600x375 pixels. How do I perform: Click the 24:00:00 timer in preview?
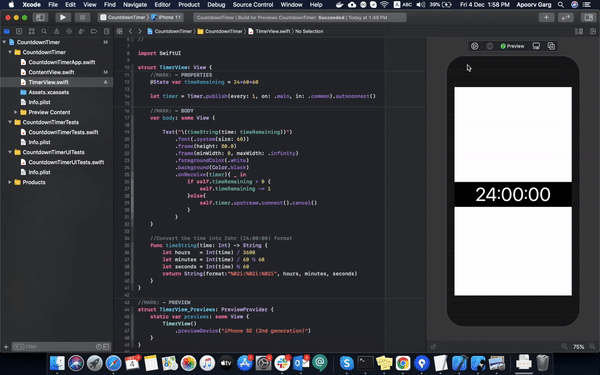513,194
